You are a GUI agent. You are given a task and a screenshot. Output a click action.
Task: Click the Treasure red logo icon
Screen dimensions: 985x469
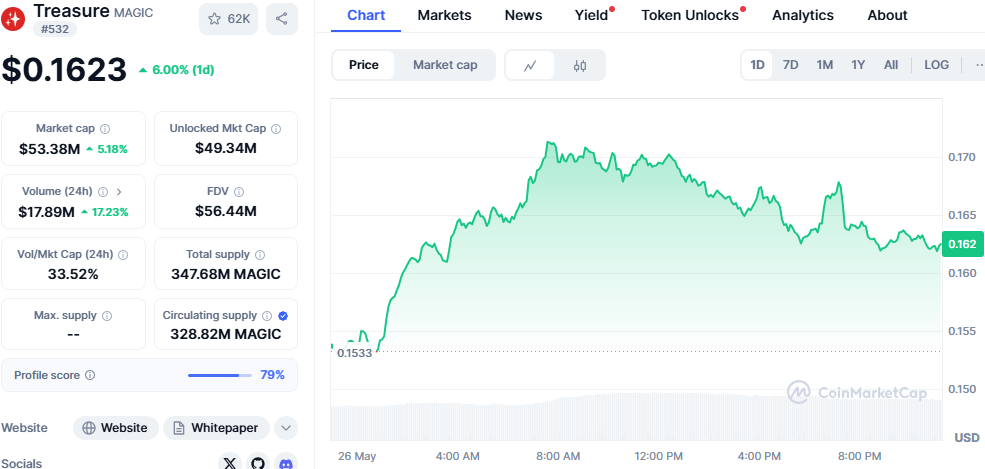(12, 19)
